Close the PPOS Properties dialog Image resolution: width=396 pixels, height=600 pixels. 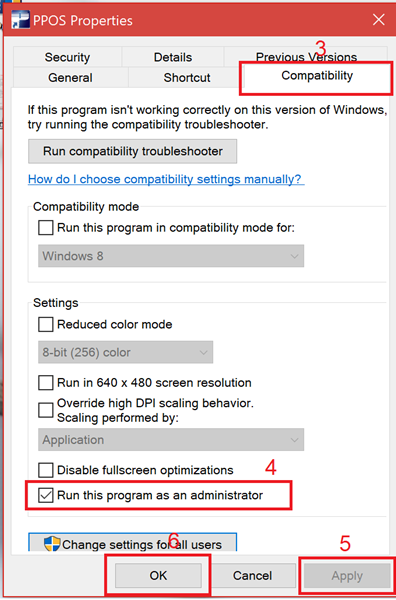pyautogui.click(x=378, y=20)
